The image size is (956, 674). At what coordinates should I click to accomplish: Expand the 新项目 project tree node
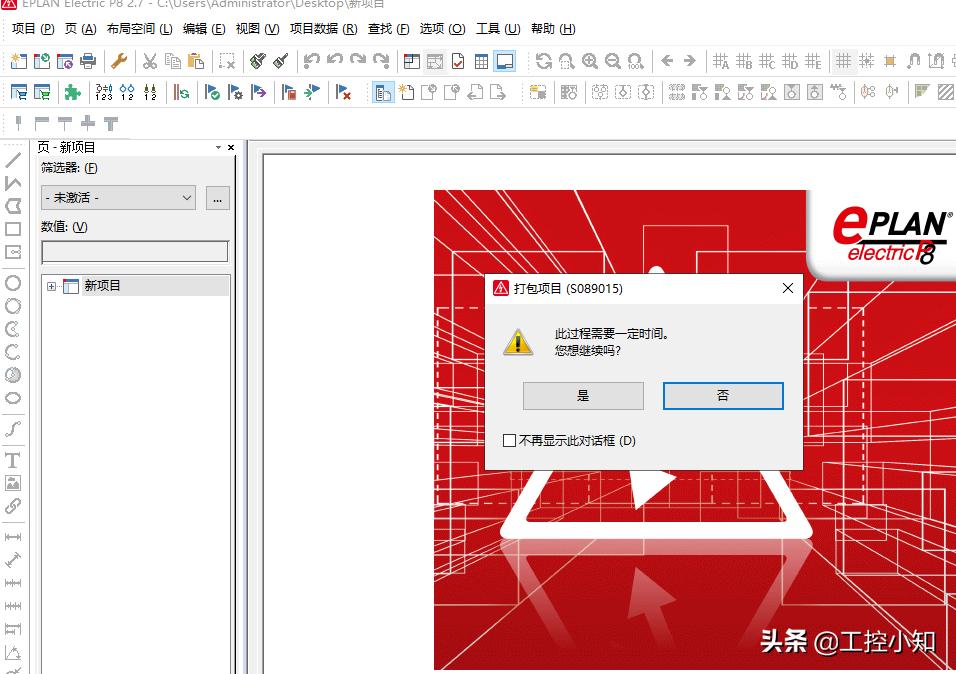coord(53,285)
